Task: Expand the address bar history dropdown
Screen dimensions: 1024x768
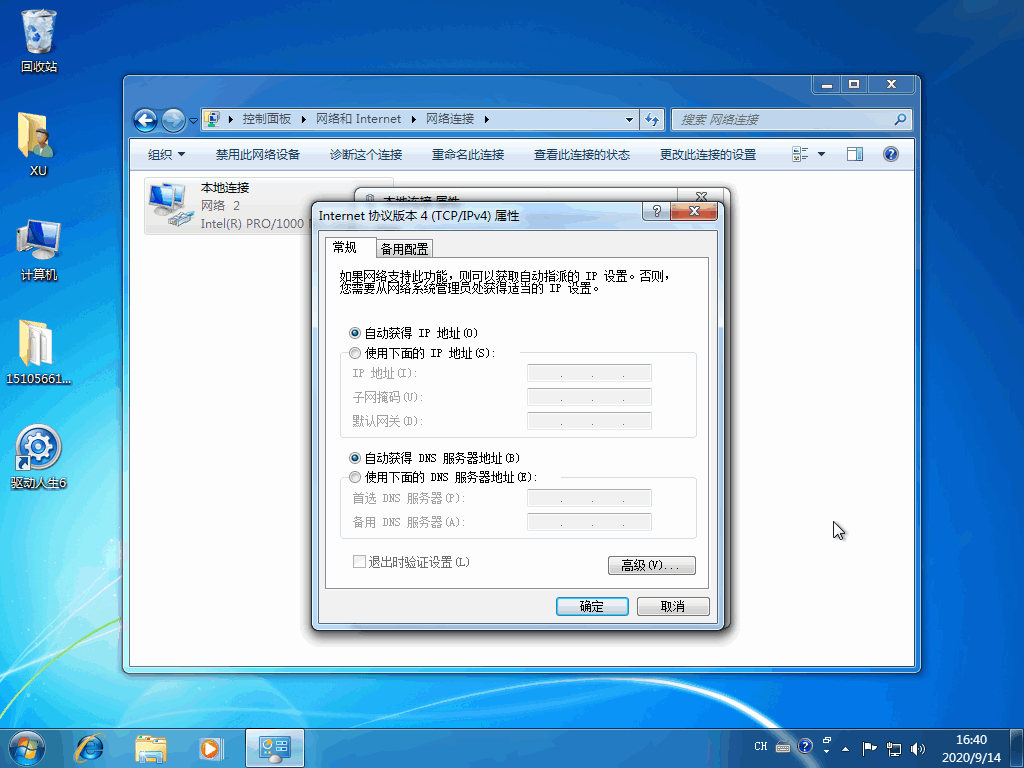Action: [x=629, y=119]
